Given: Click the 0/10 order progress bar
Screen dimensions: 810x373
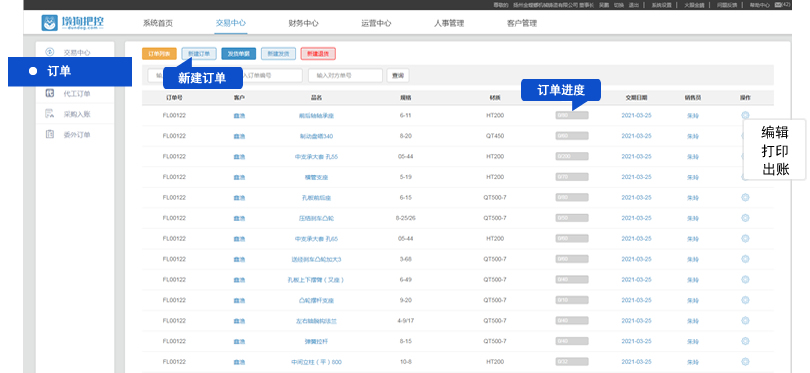Looking at the screenshot, I should (572, 300).
